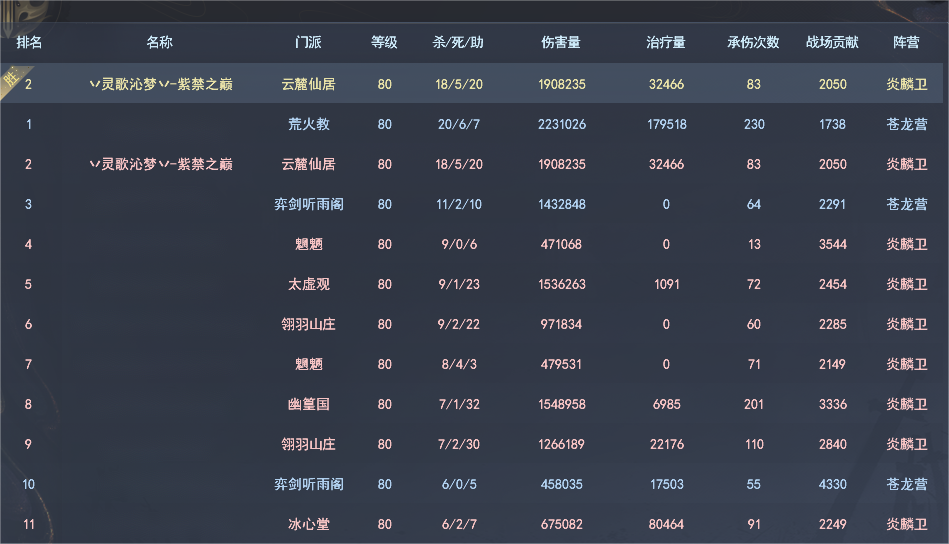The width and height of the screenshot is (949, 544).
Task: Click 炎麟卫 faction in rank 11 row
Action: pyautogui.click(x=907, y=523)
